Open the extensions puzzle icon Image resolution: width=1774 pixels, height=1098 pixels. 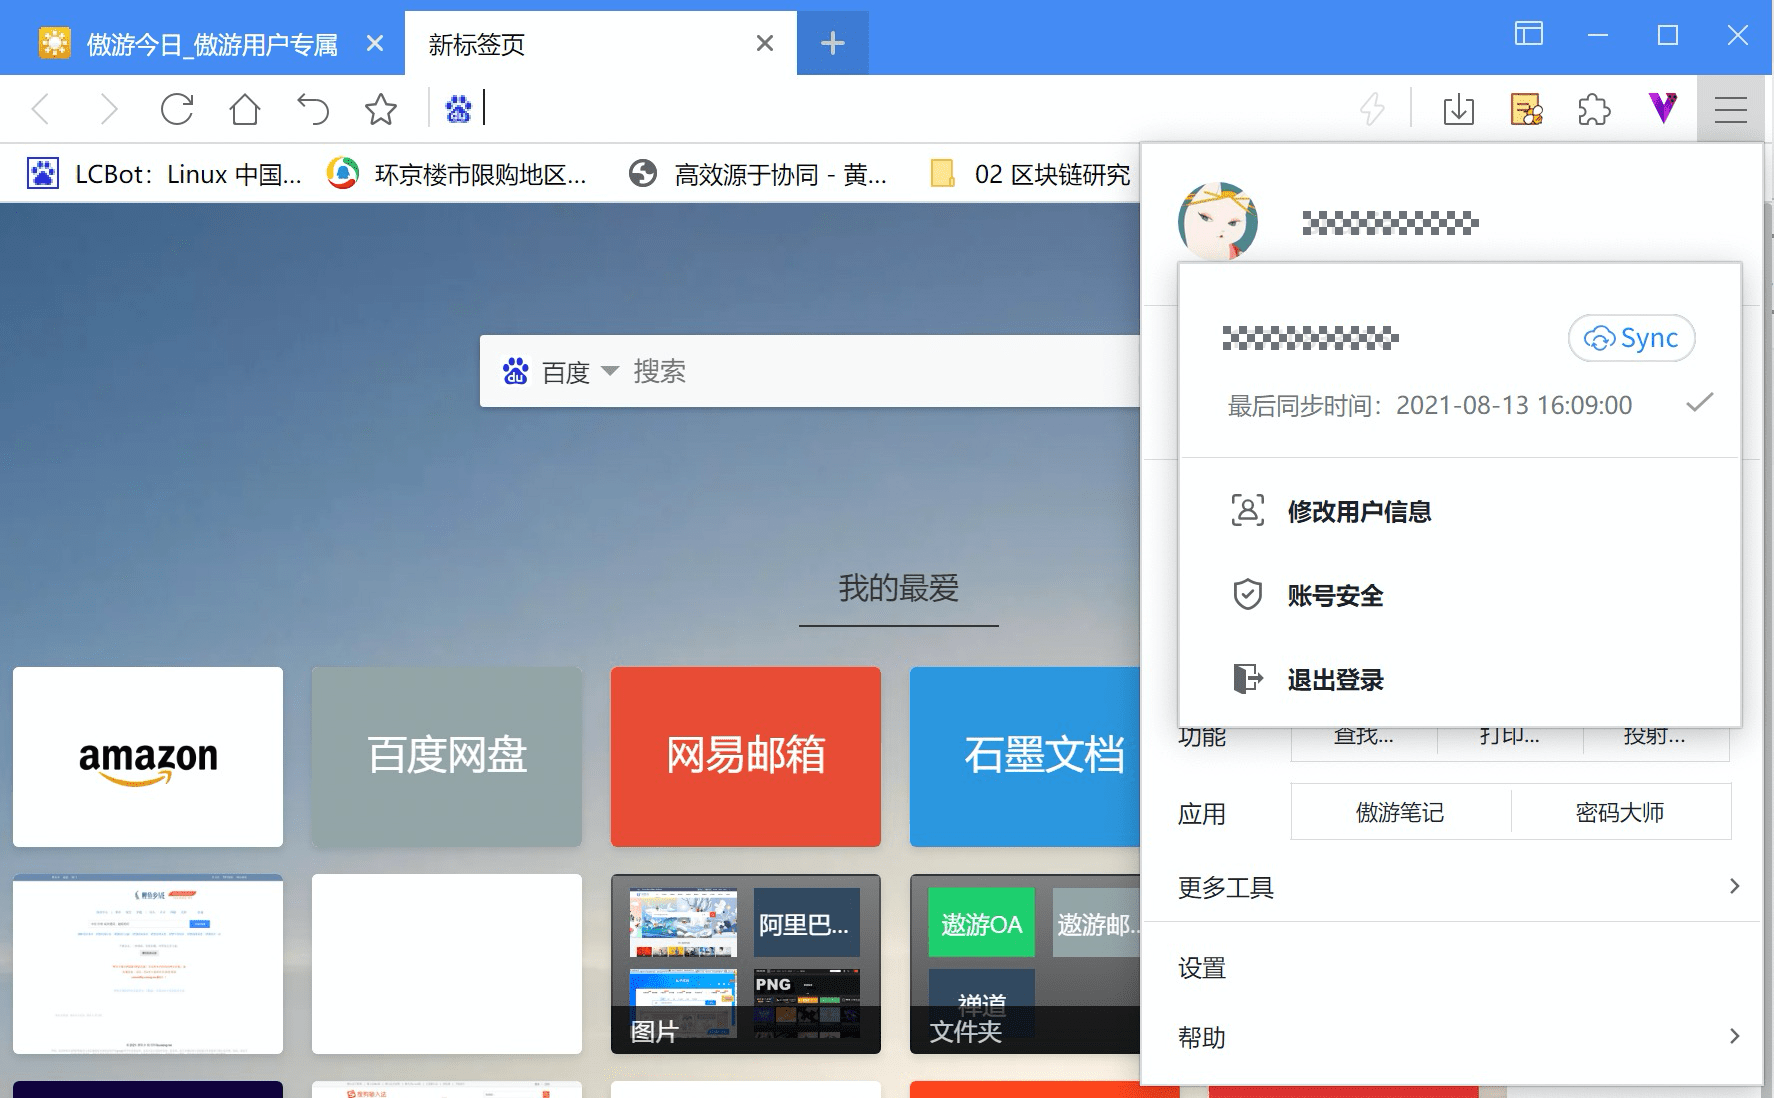tap(1594, 108)
